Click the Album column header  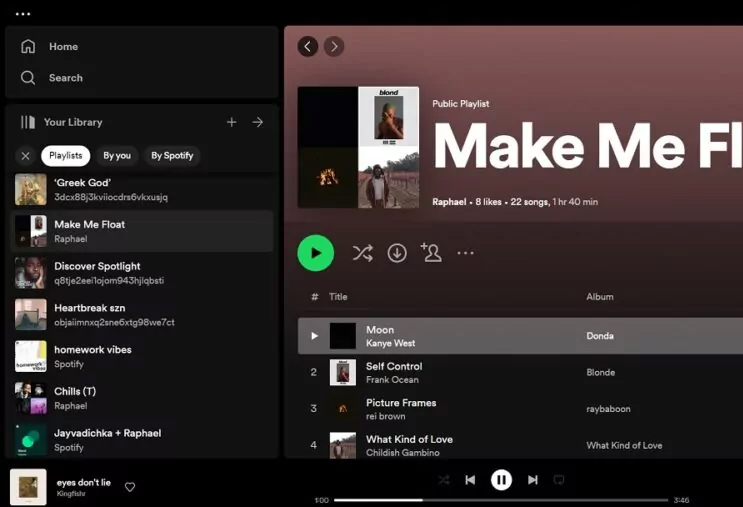coord(600,297)
